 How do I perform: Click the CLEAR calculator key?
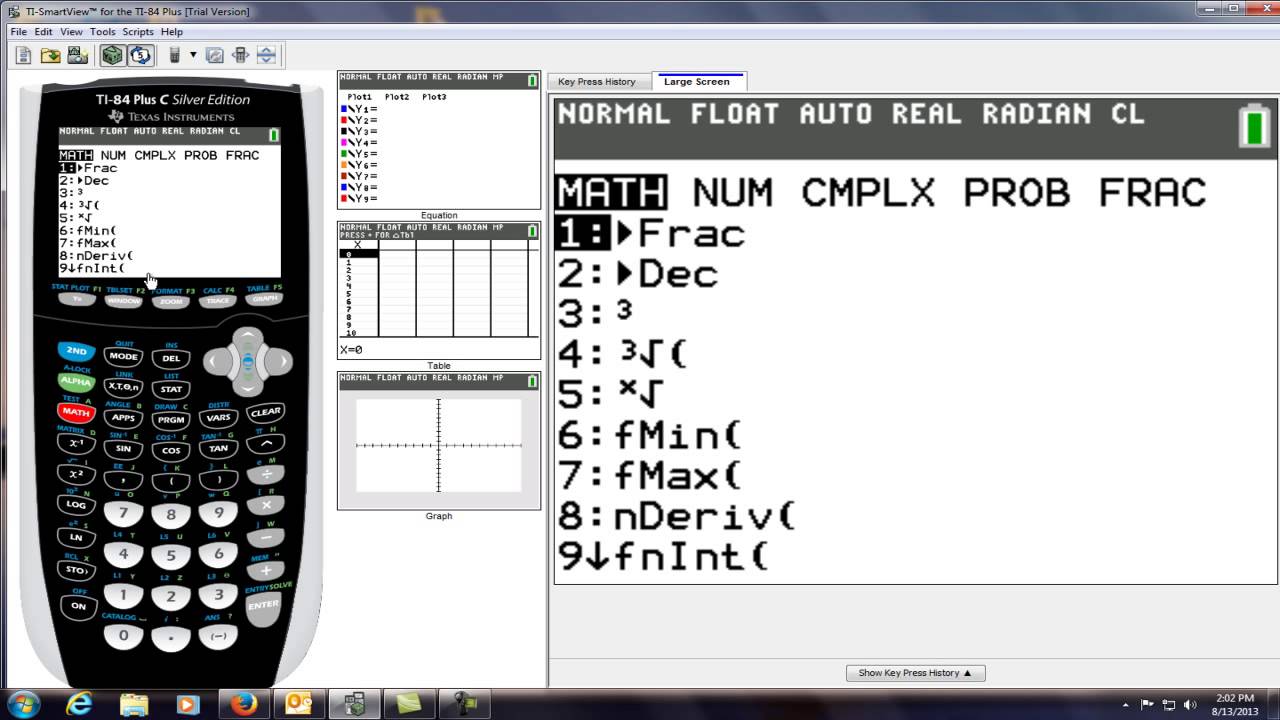pyautogui.click(x=265, y=412)
